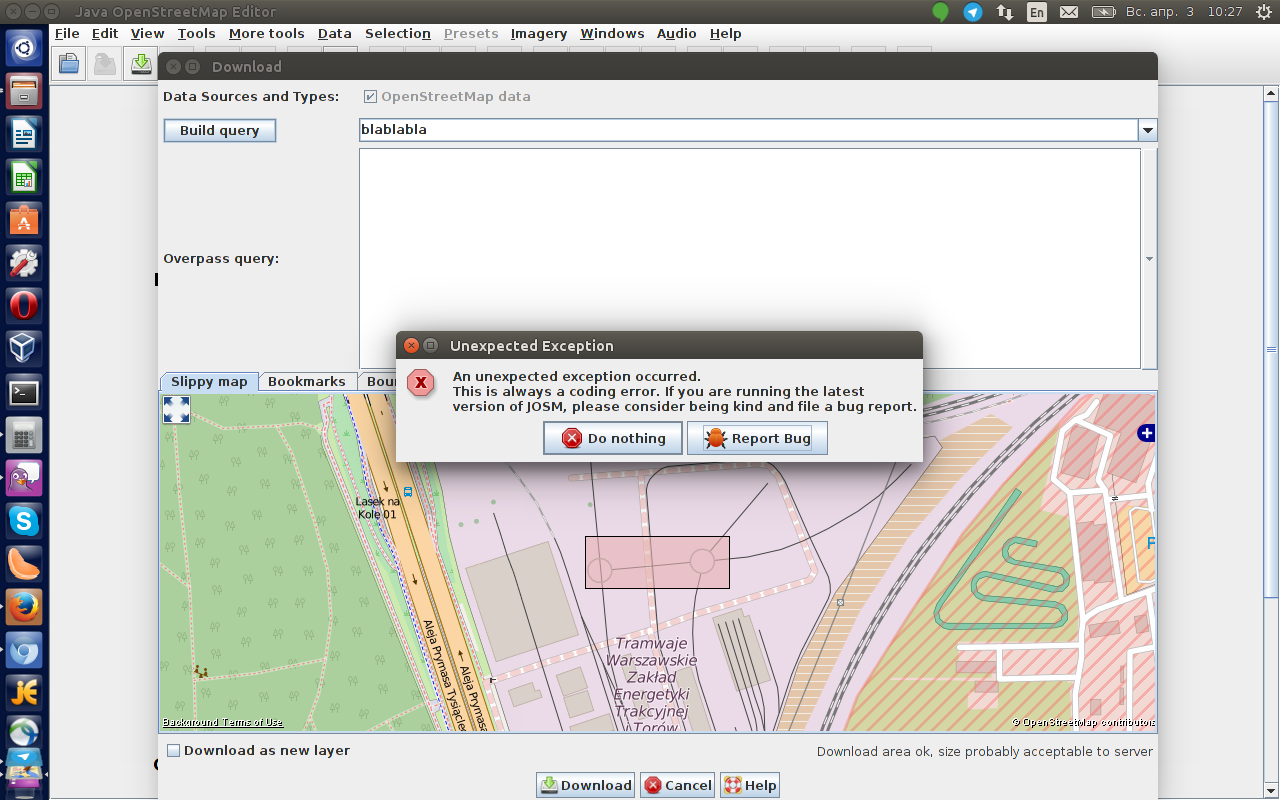Screen dimensions: 1280x800
Task: Toggle fullscreen map arrows icon in Slippy map
Action: point(176,409)
